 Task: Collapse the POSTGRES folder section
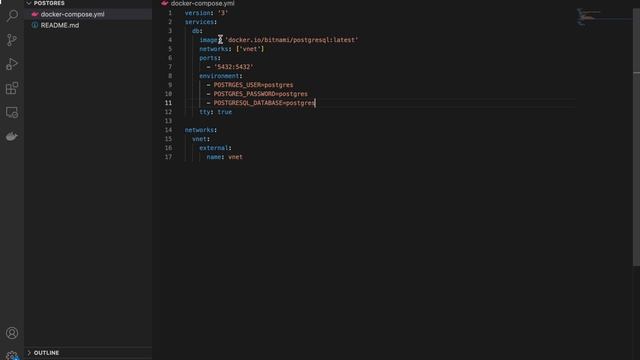click(49, 3)
